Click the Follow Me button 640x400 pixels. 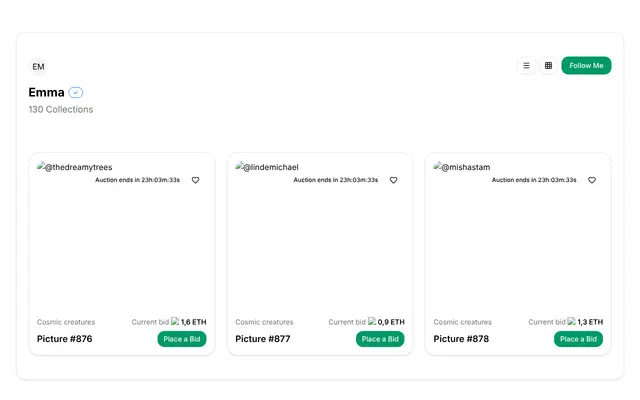586,65
